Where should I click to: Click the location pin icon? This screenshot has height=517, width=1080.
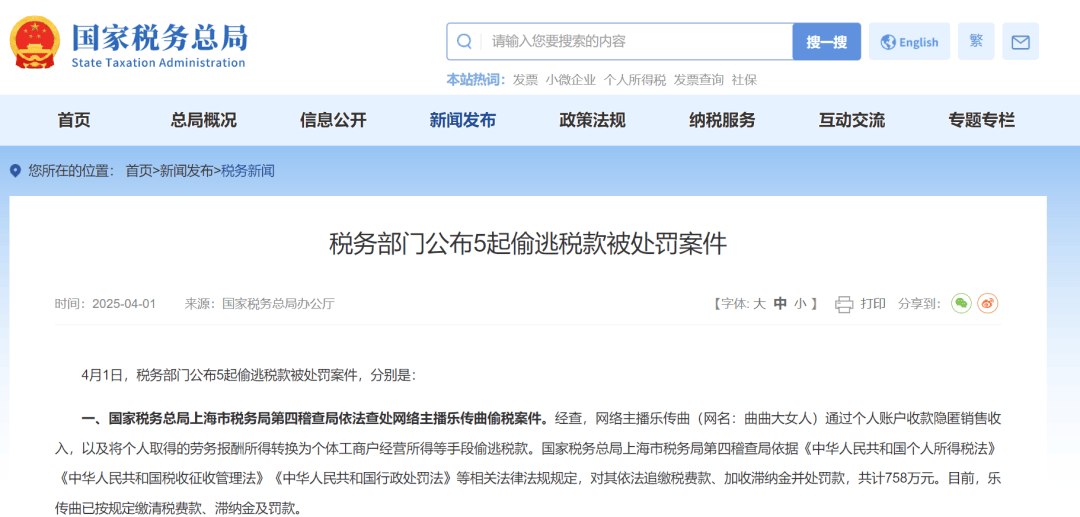(16, 171)
